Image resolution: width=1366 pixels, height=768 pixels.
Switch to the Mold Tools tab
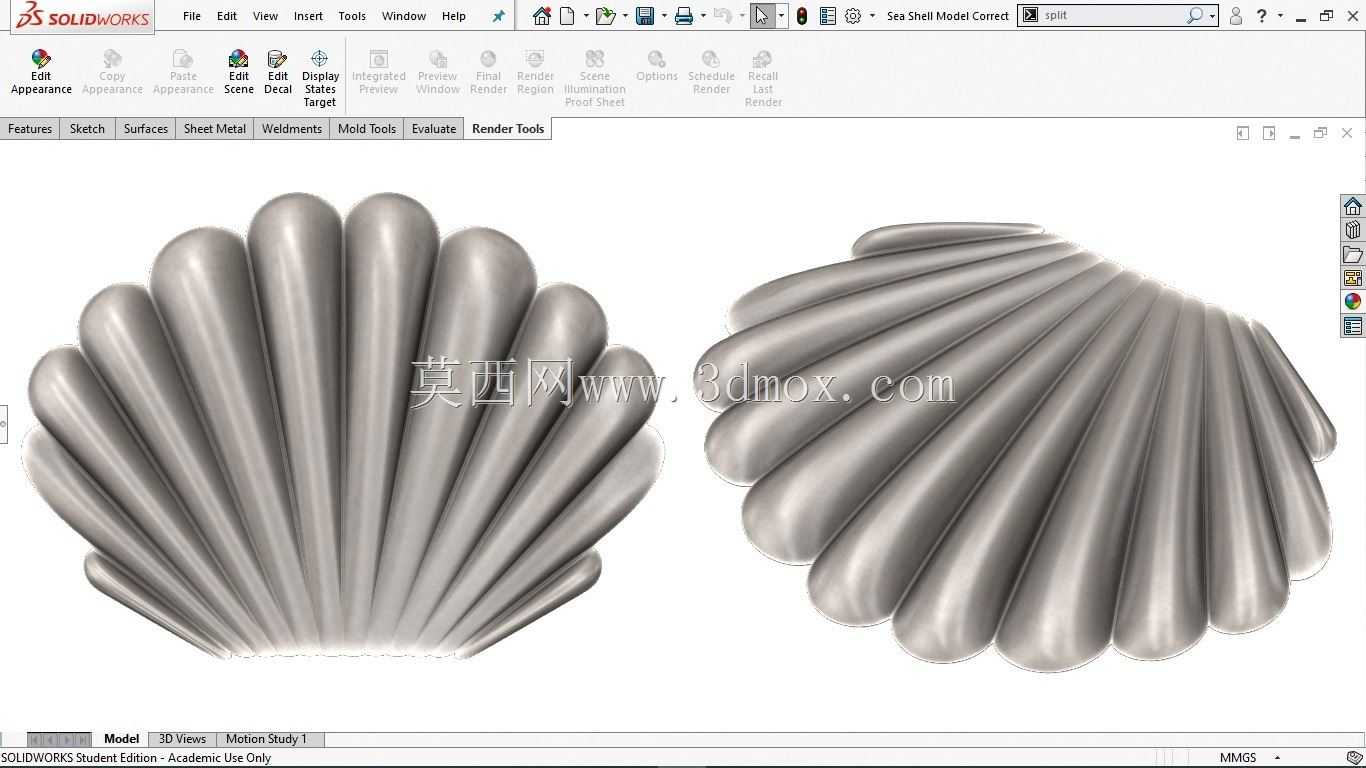click(367, 129)
